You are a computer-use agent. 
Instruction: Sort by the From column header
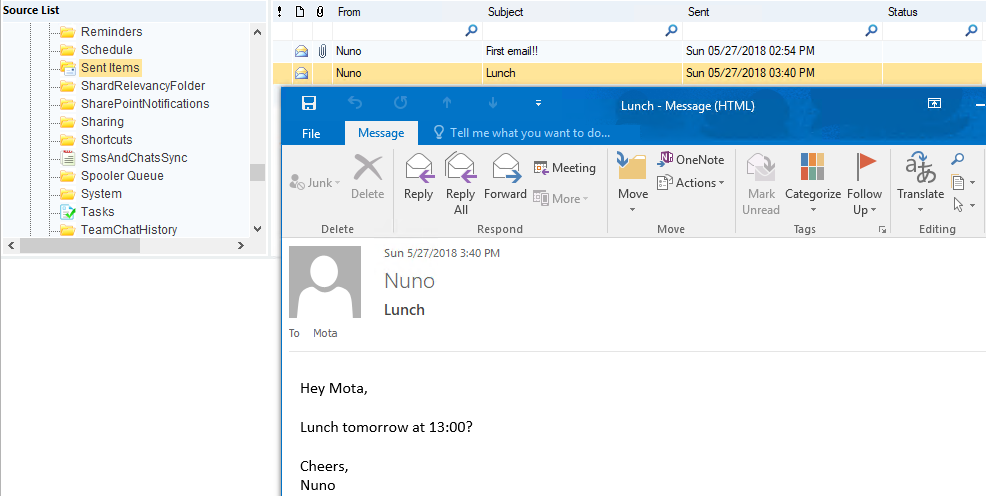[x=407, y=11]
